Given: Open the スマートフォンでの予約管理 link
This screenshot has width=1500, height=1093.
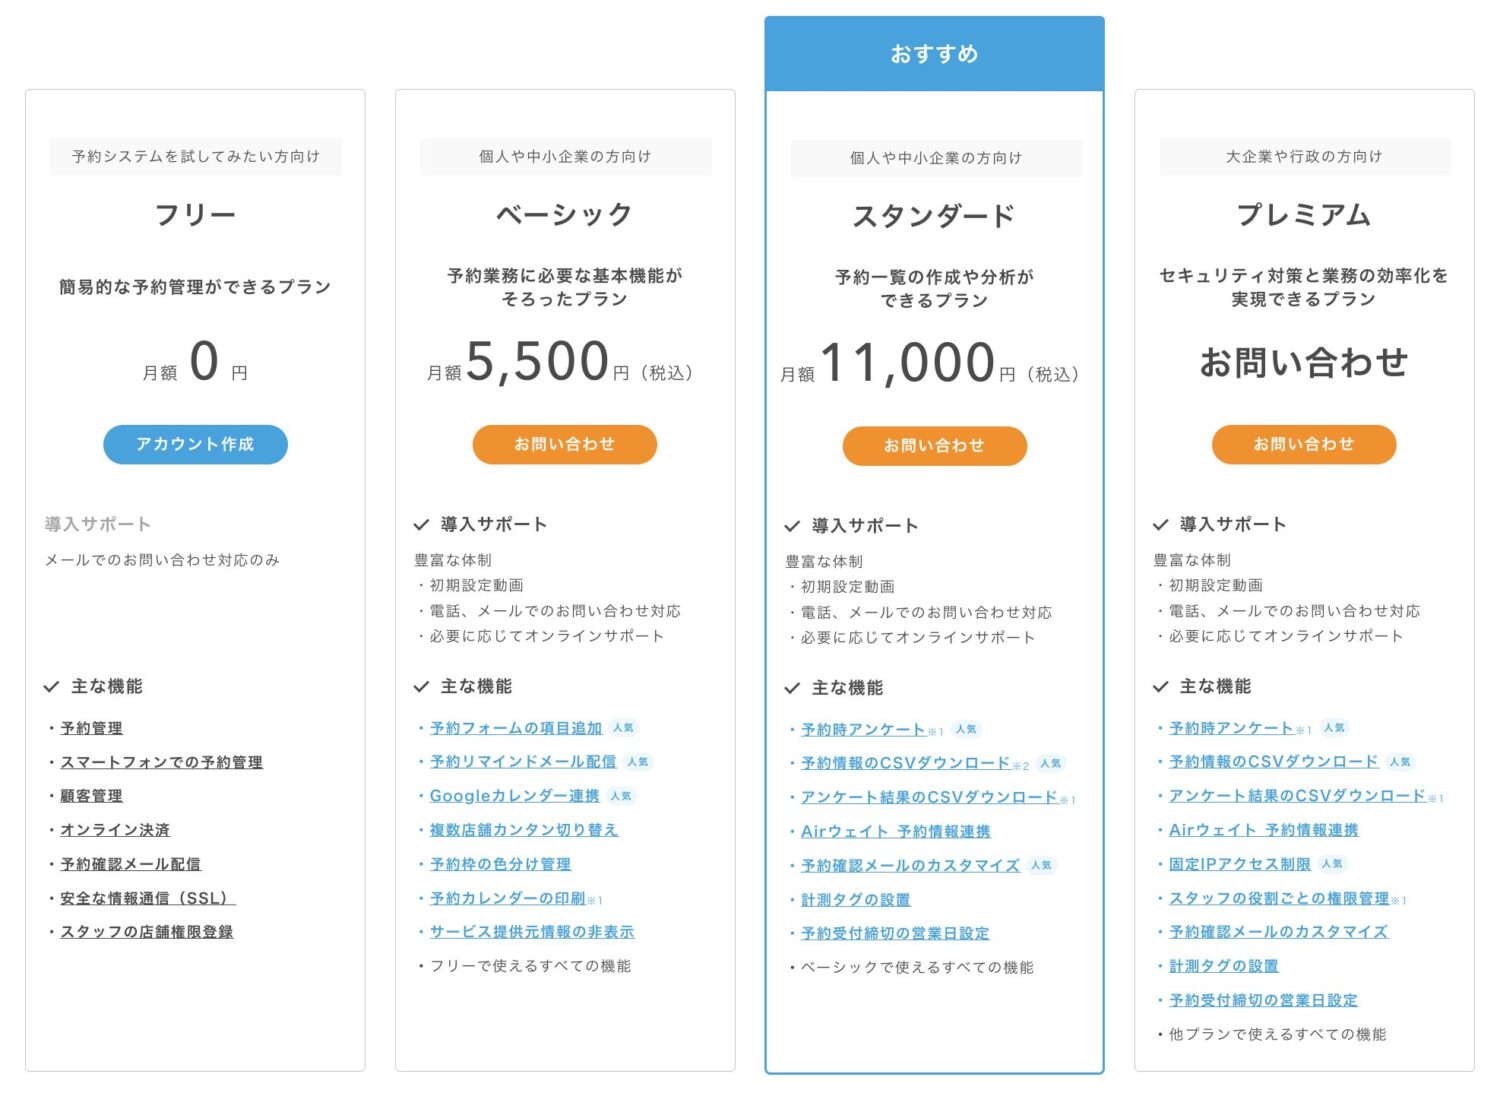Looking at the screenshot, I should [164, 762].
